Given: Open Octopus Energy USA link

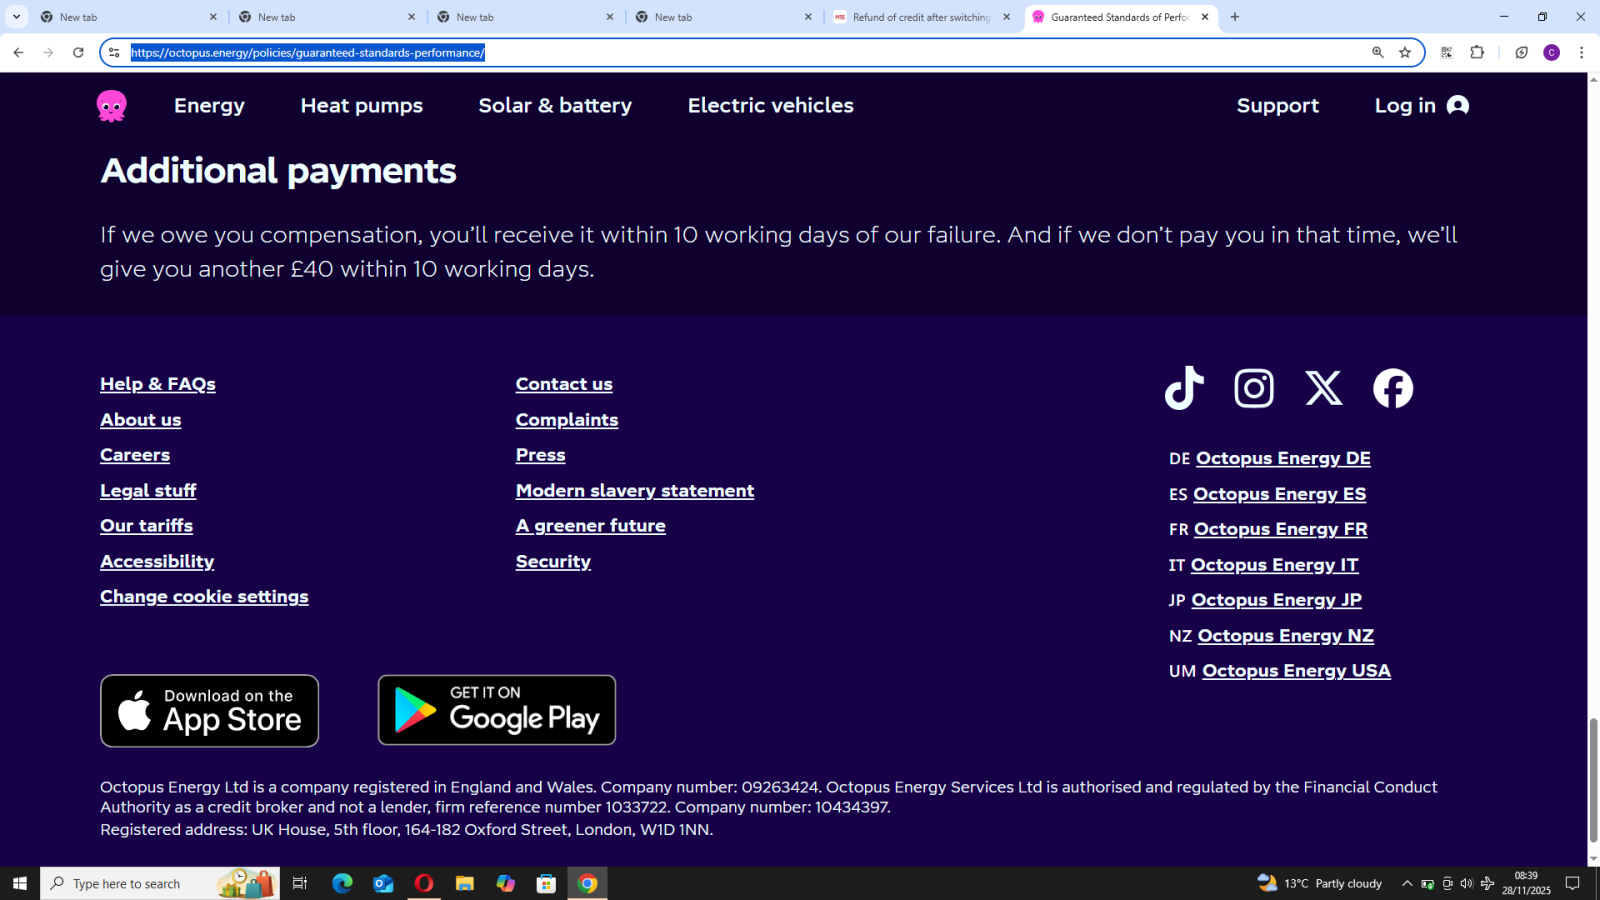Looking at the screenshot, I should point(1295,671).
